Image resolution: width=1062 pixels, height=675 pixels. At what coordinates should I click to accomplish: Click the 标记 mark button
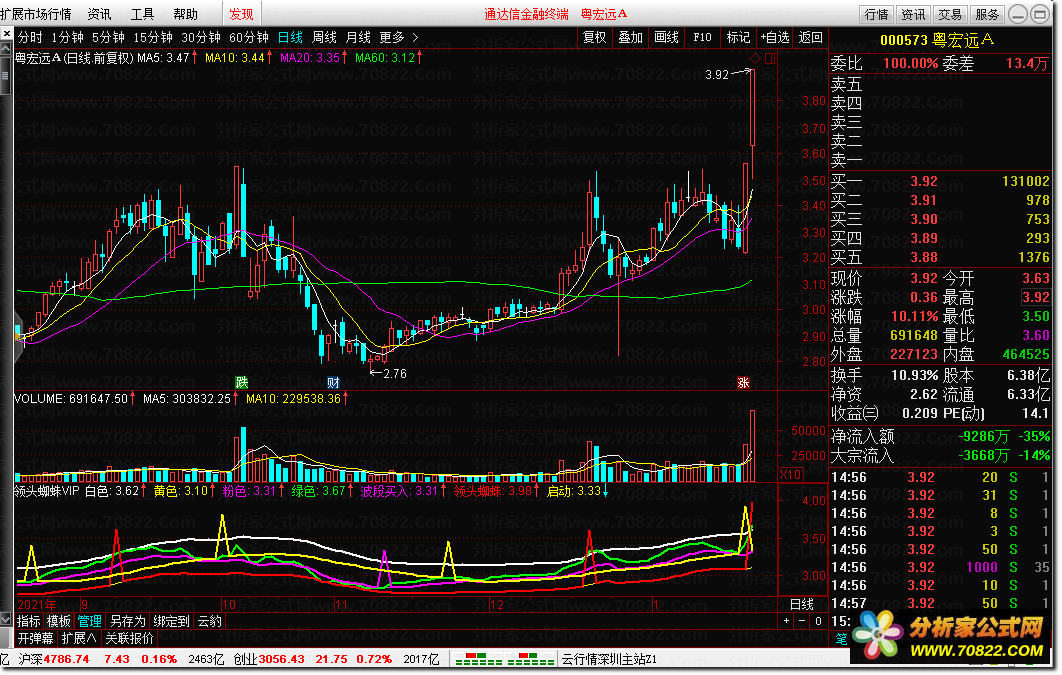(x=738, y=37)
